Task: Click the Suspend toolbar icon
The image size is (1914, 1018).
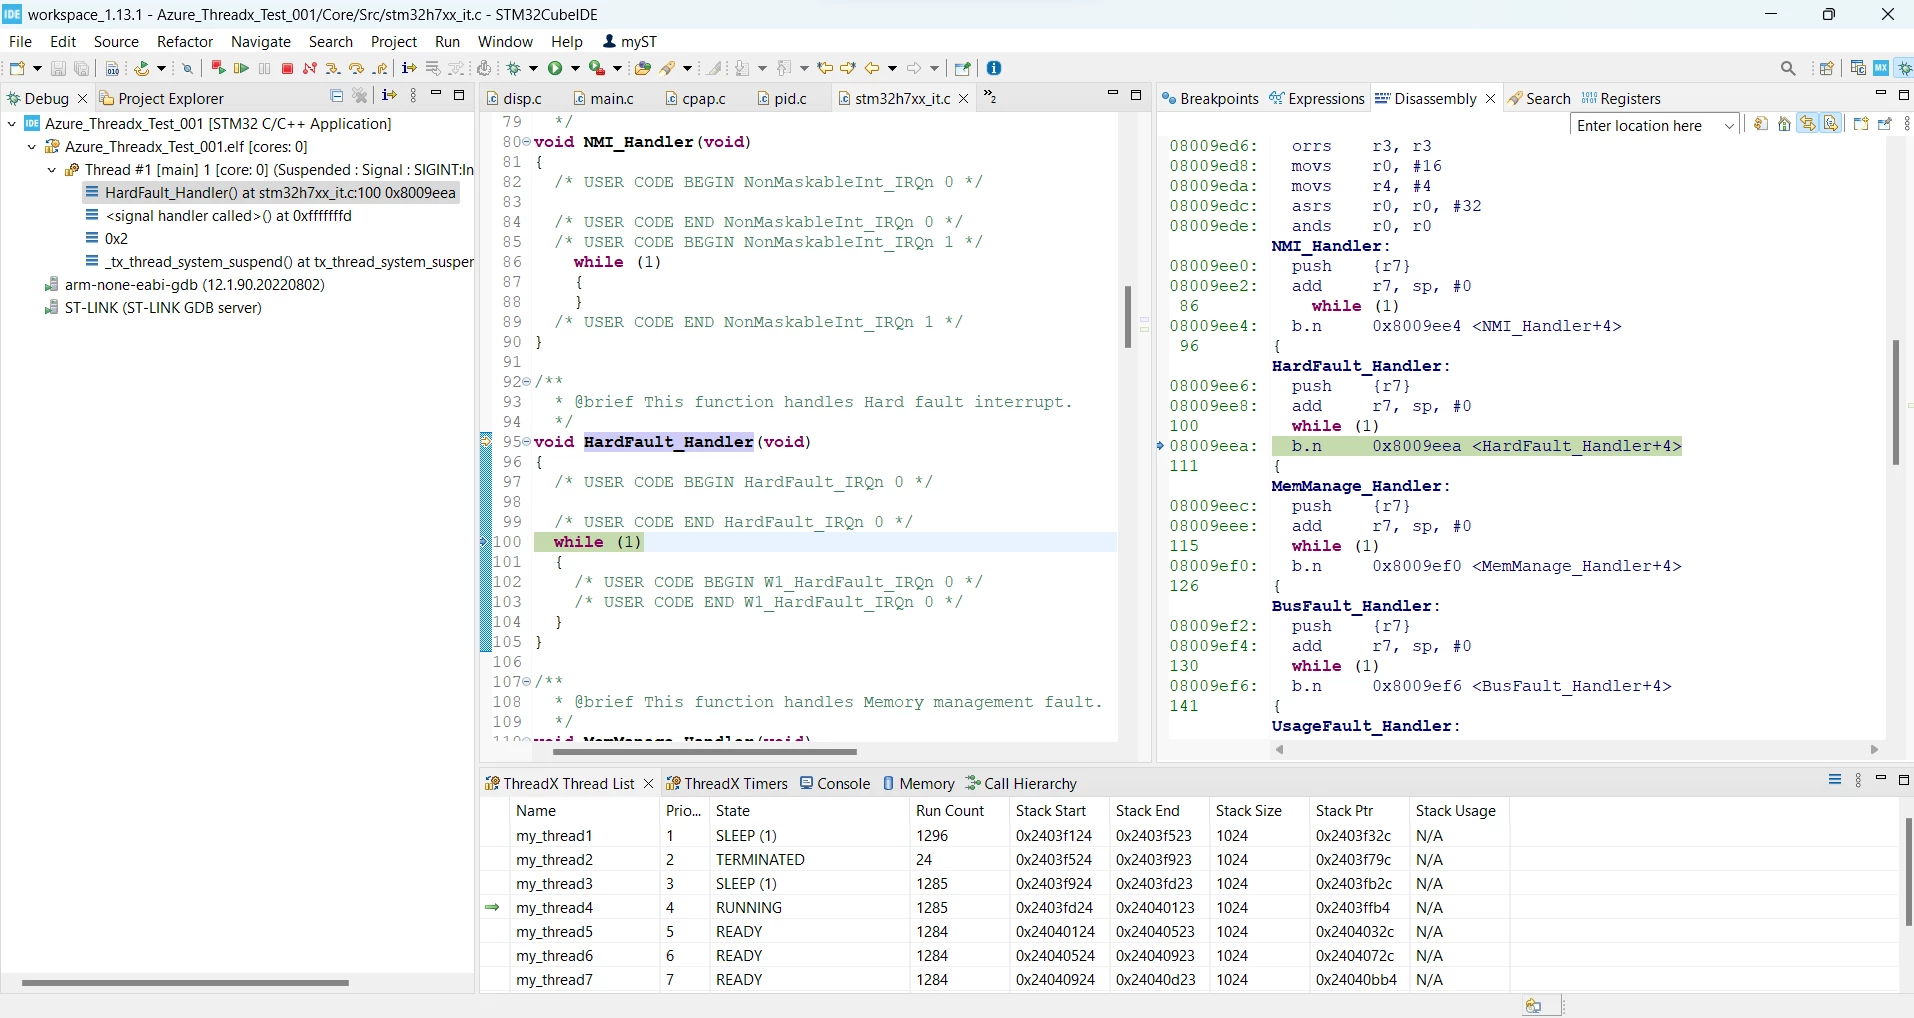Action: click(x=264, y=68)
